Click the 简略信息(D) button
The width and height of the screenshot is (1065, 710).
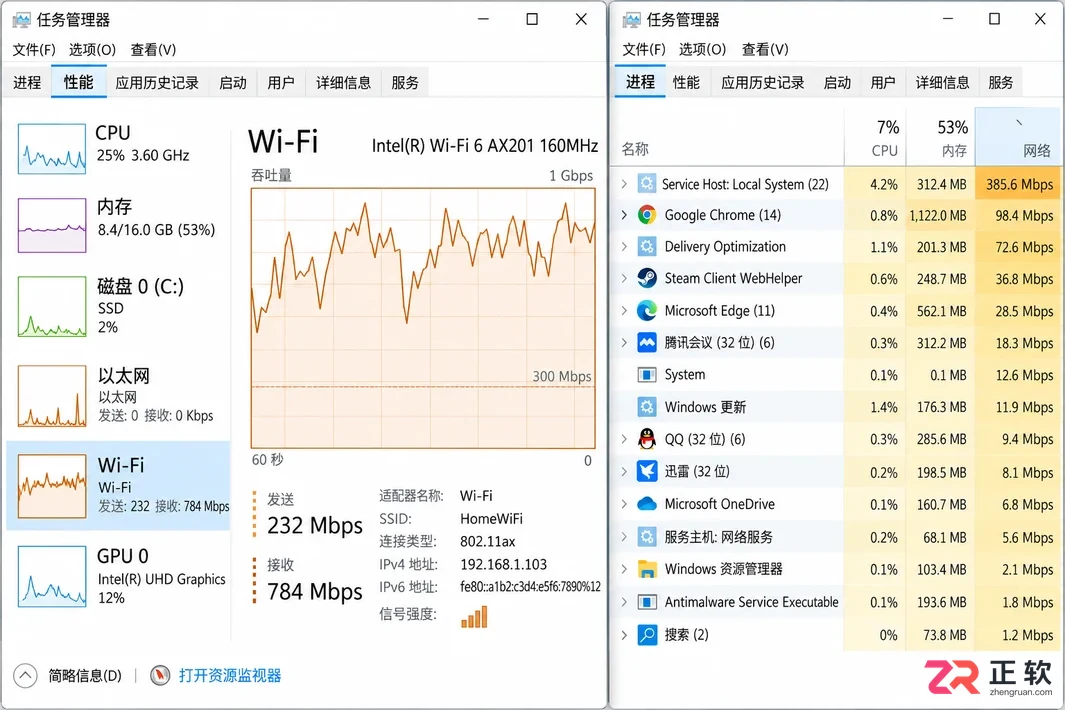(85, 675)
